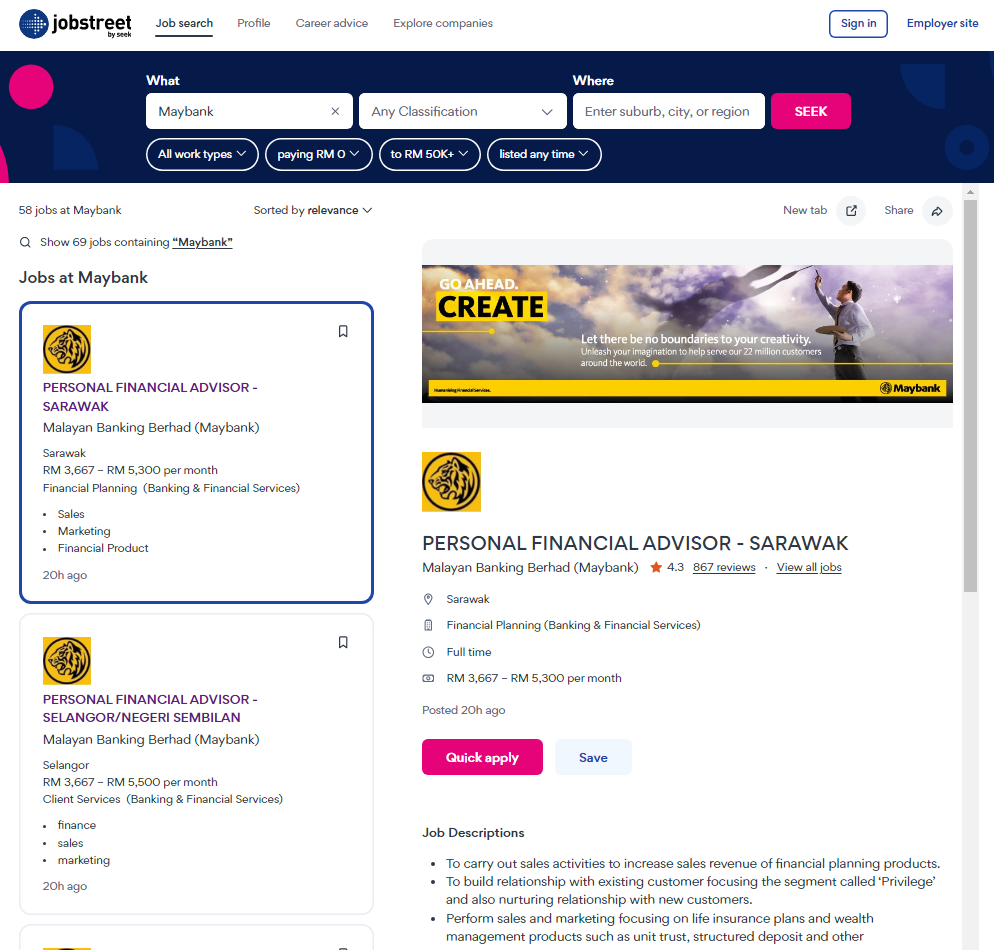Go to the Job search tab
The image size is (994, 950).
(184, 23)
